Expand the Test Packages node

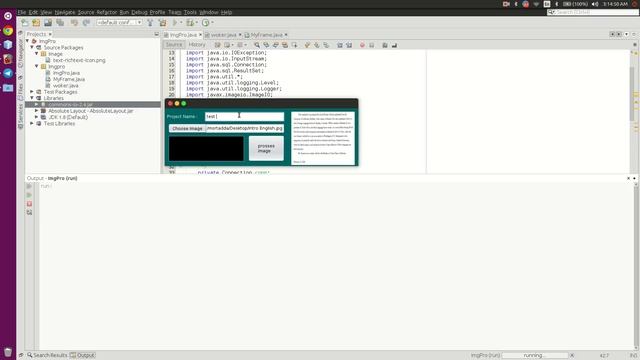[x=32, y=92]
